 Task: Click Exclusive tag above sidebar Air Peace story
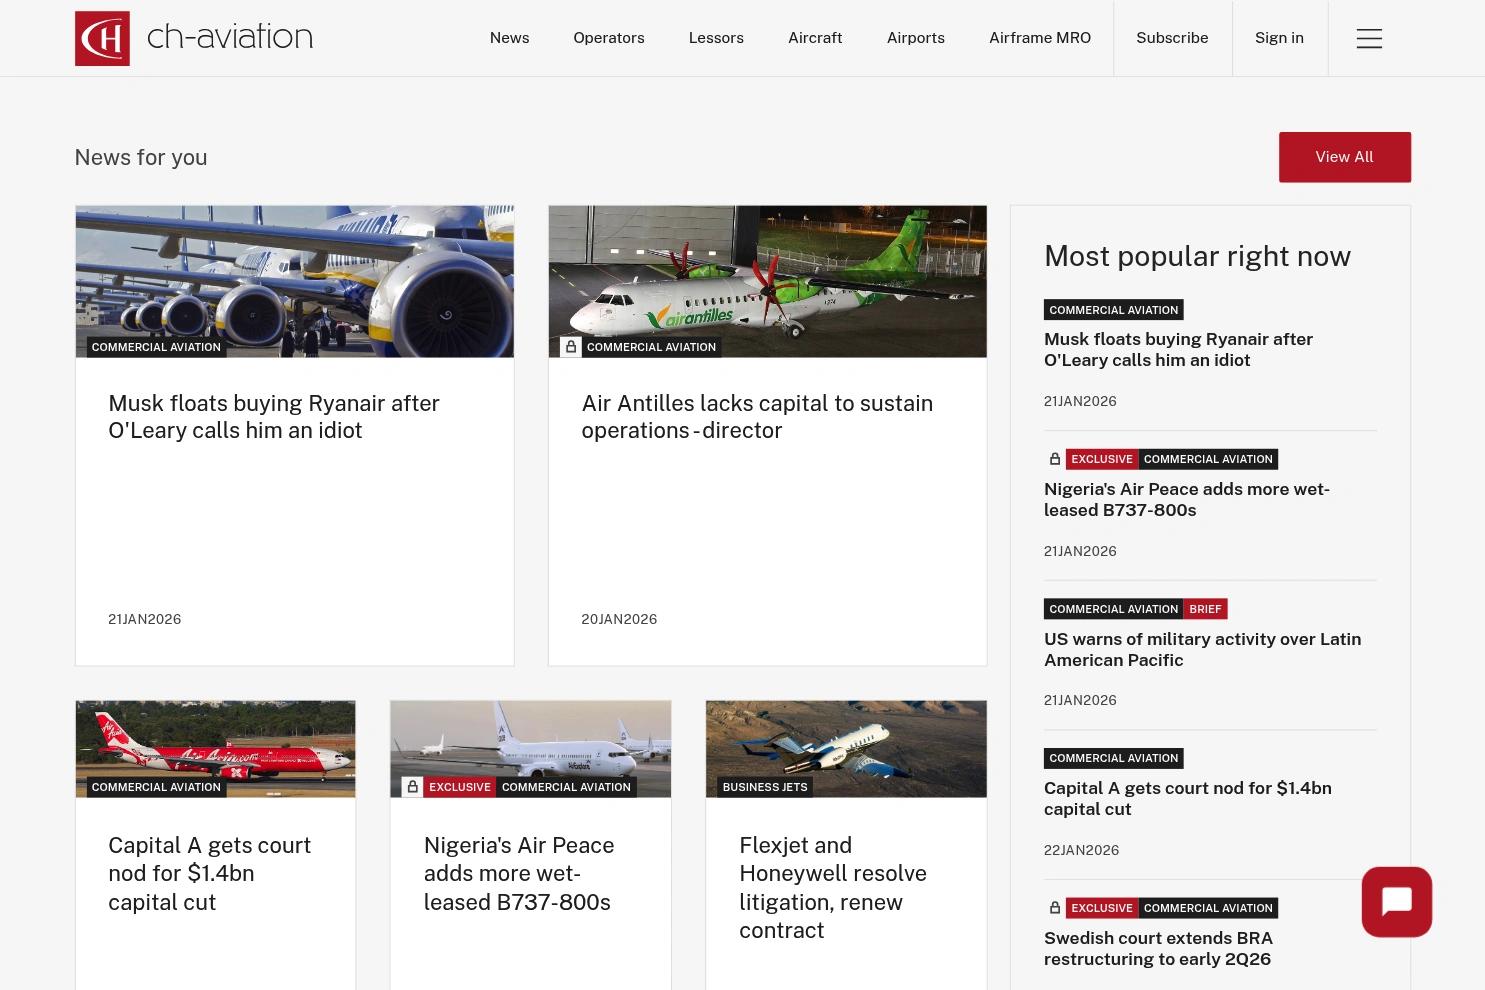[1102, 459]
